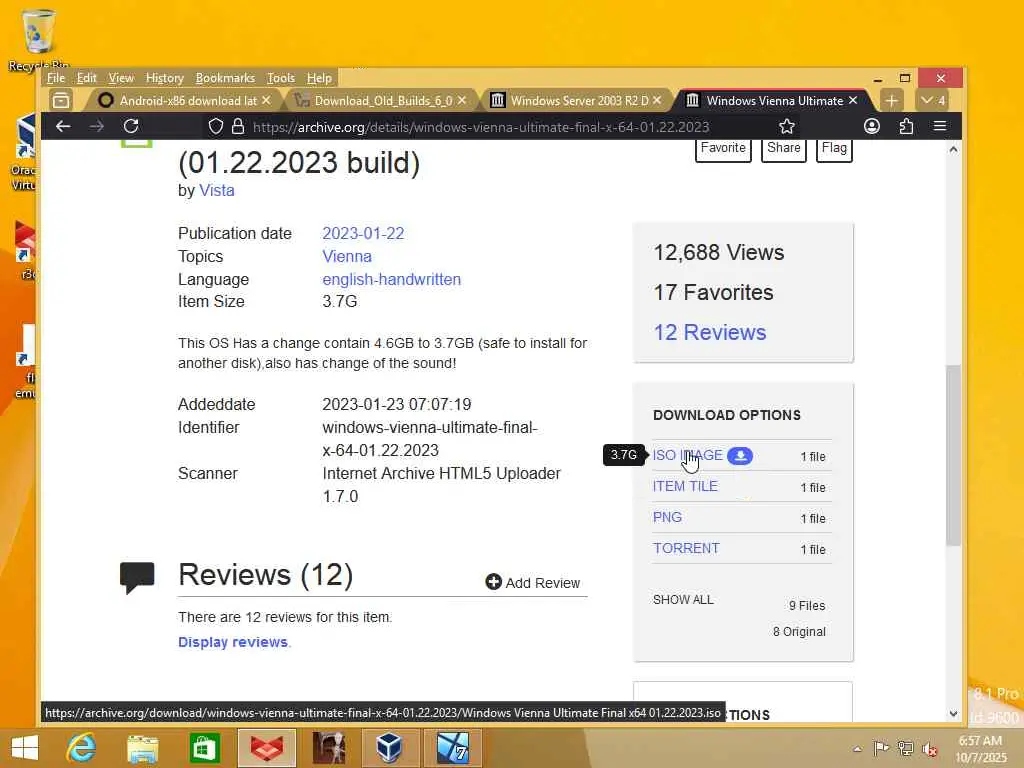Show hidden system tray icons arrow
The height and width of the screenshot is (768, 1024).
[x=857, y=748]
